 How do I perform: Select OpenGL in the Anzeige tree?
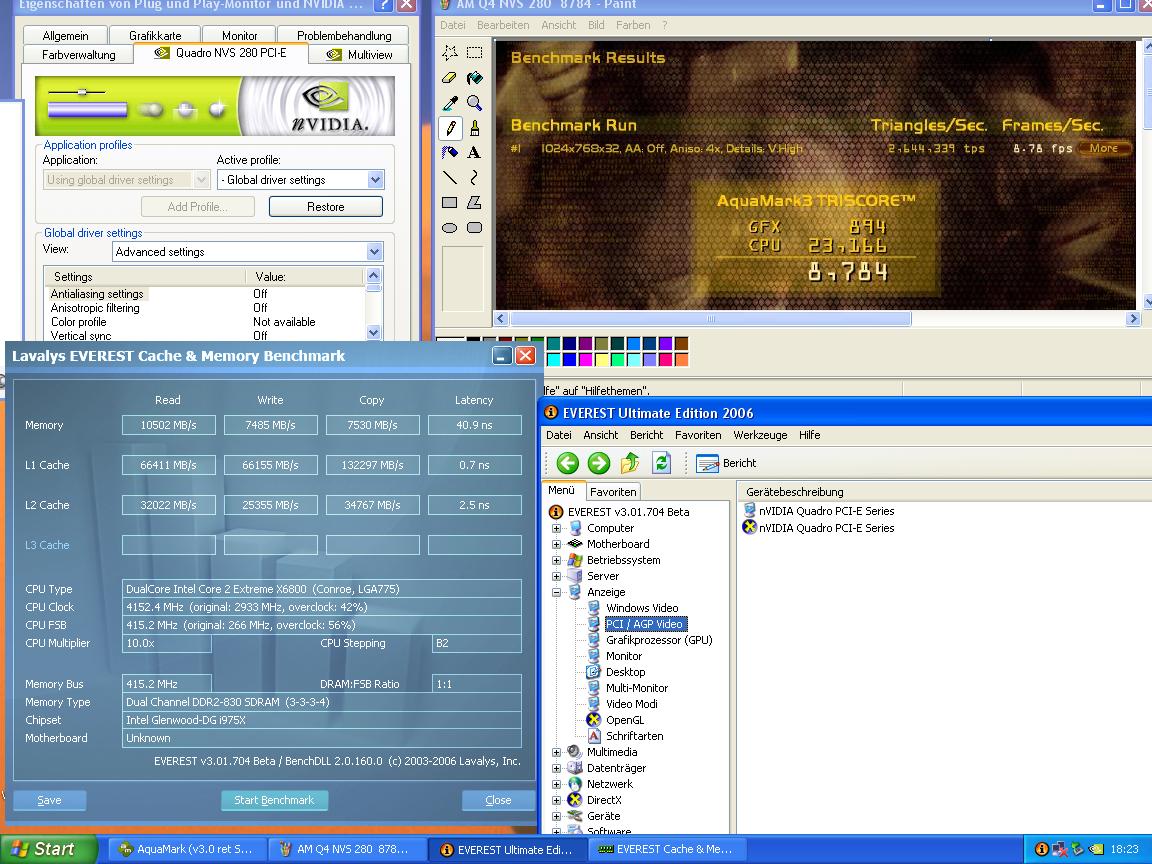[624, 720]
